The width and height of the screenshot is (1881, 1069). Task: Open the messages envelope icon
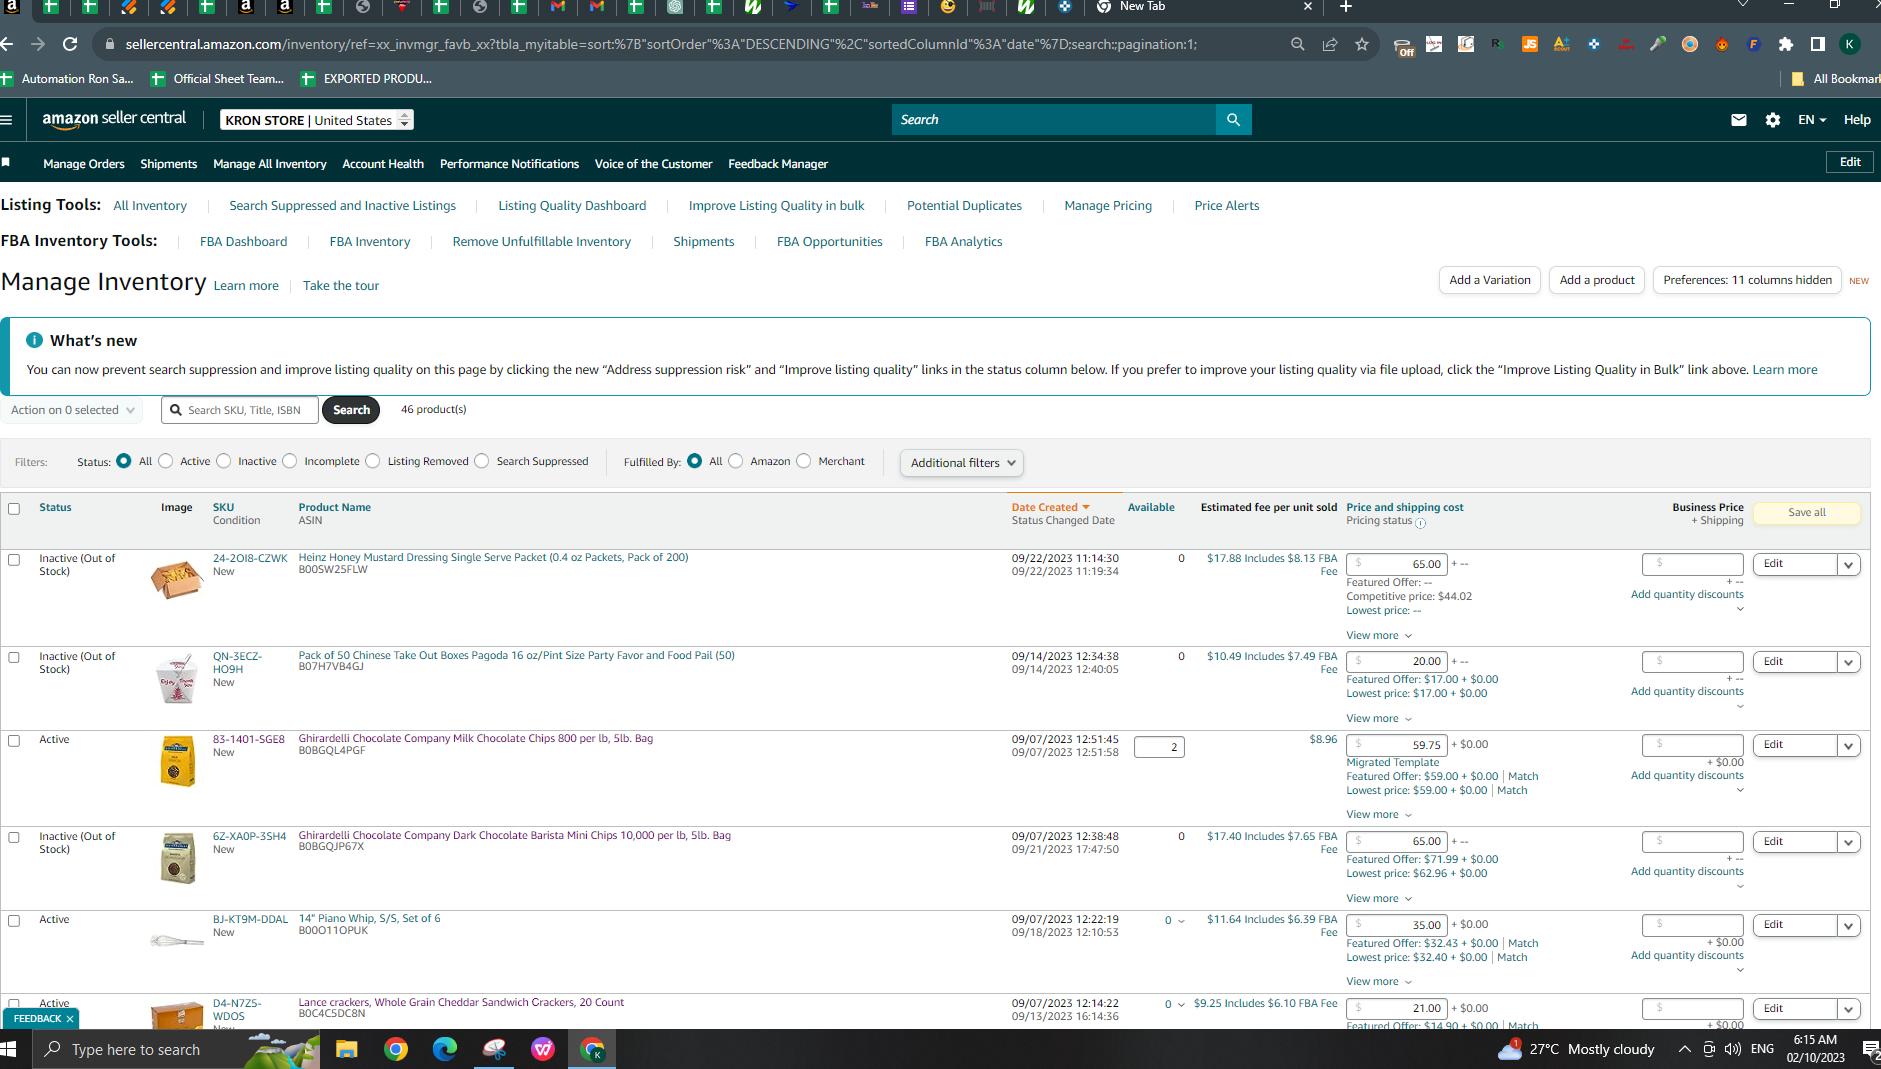pos(1739,120)
